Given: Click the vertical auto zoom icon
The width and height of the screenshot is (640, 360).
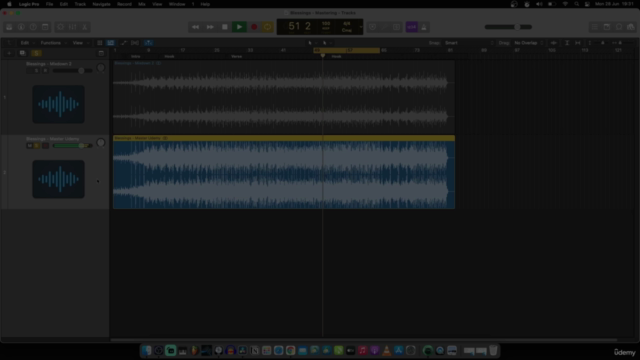Looking at the screenshot, I should [x=567, y=43].
